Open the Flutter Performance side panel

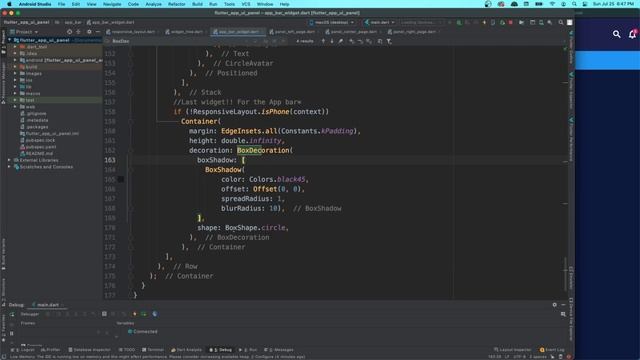click(x=571, y=139)
